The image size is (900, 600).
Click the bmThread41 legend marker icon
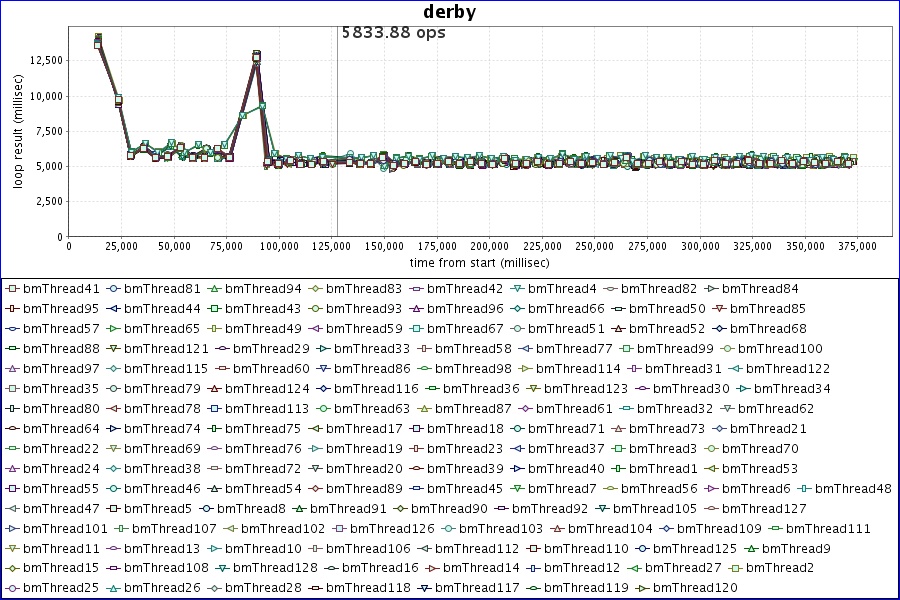(x=12, y=289)
